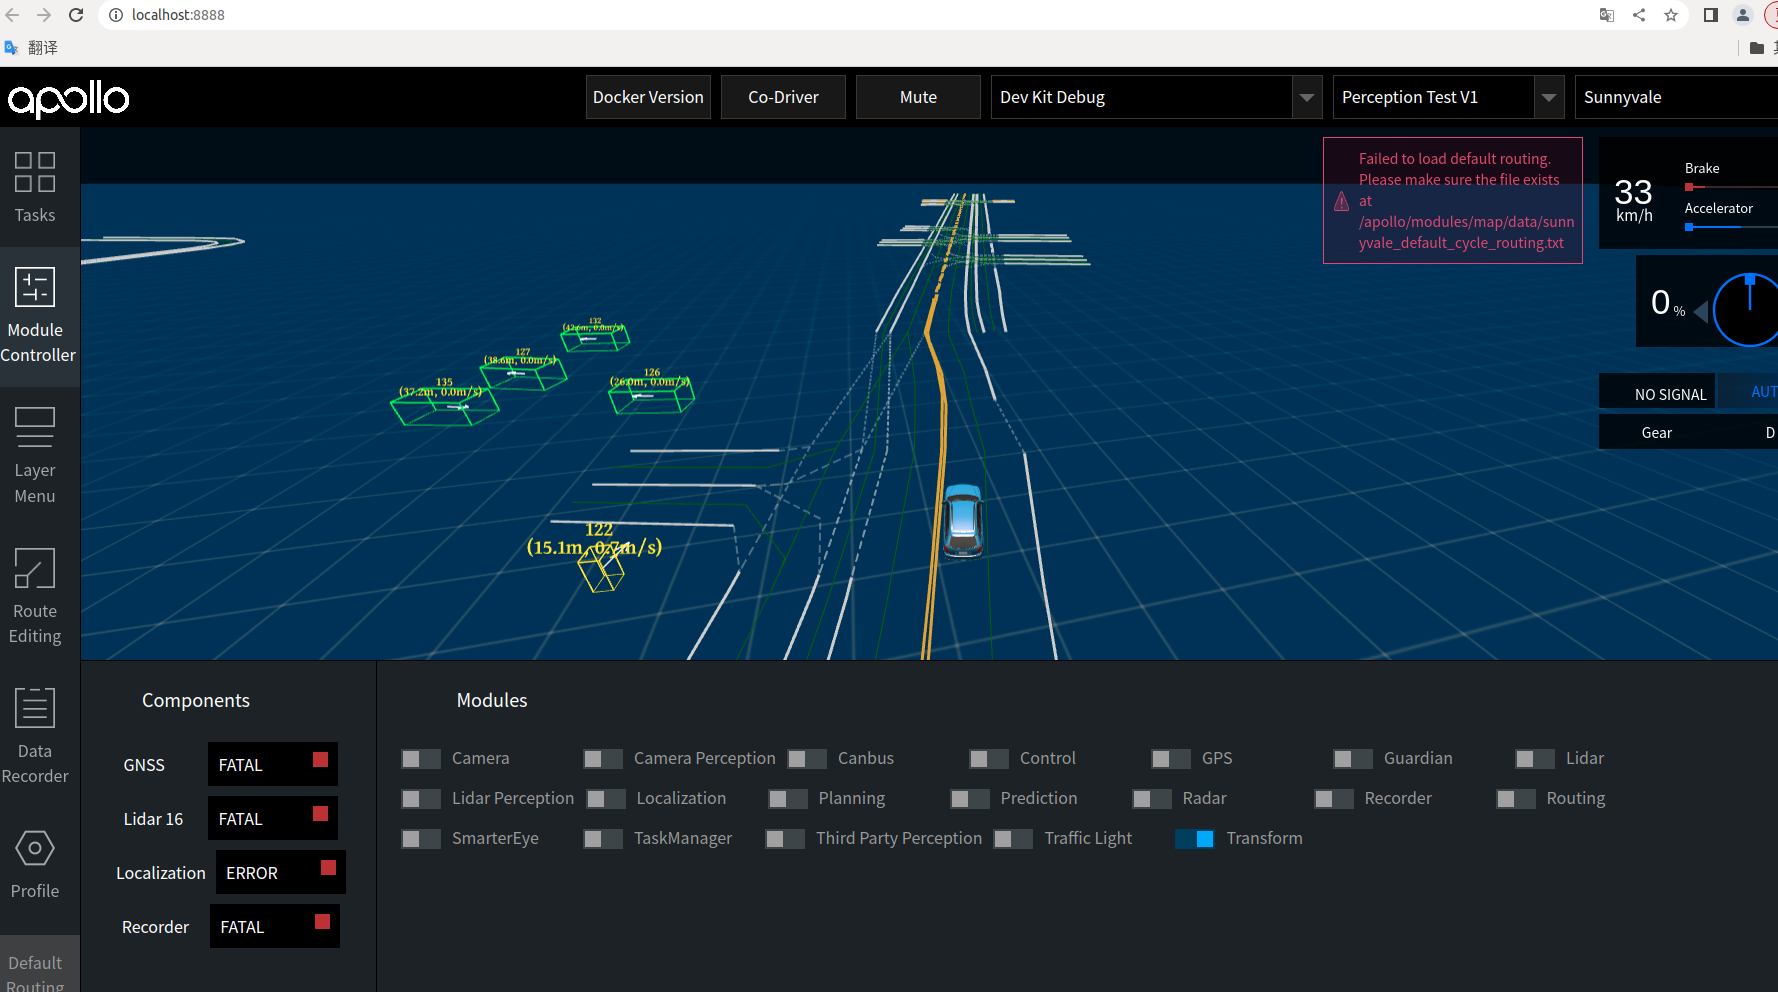Click the Accelerator level bar
Viewport: 1778px width, 992px height.
(1731, 227)
